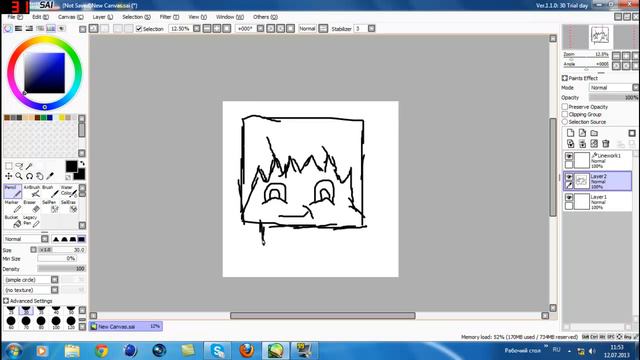Select the Zoom magnifier tool

19,176
